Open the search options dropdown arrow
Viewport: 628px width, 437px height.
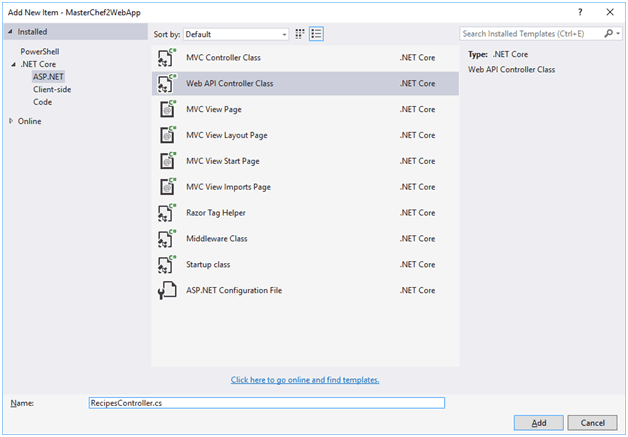coord(618,34)
